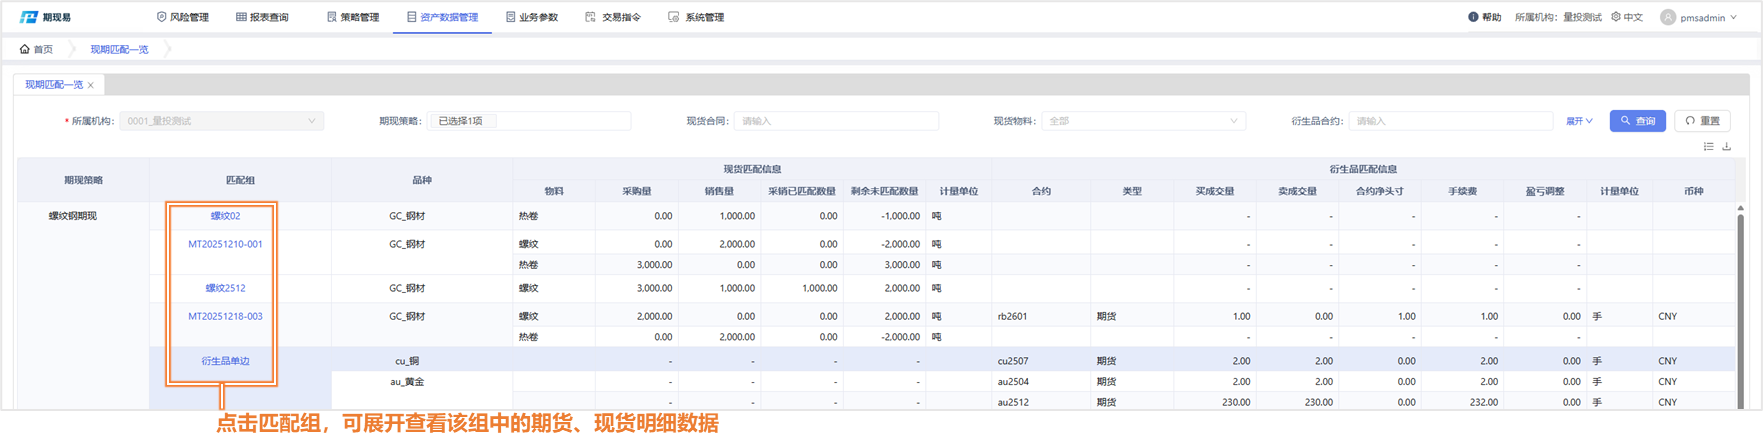Viewport: 1763px width, 448px height.
Task: Open the 风险管理 menu
Action: click(183, 17)
